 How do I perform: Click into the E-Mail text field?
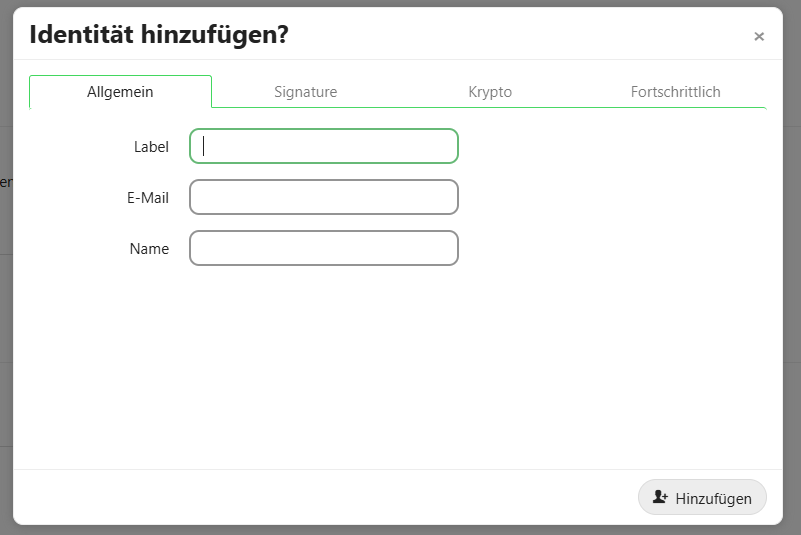324,197
